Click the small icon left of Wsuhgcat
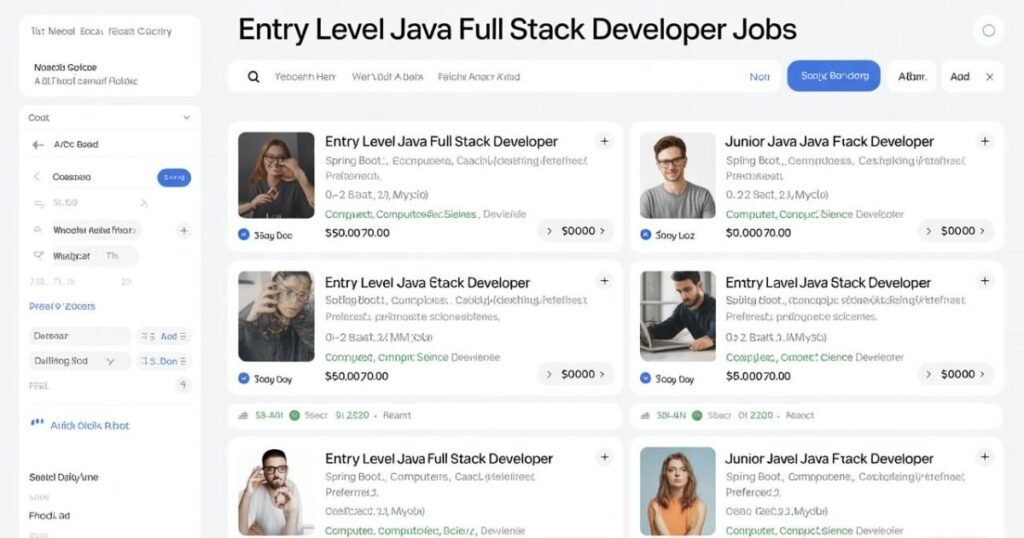1024x538 pixels. [38, 255]
